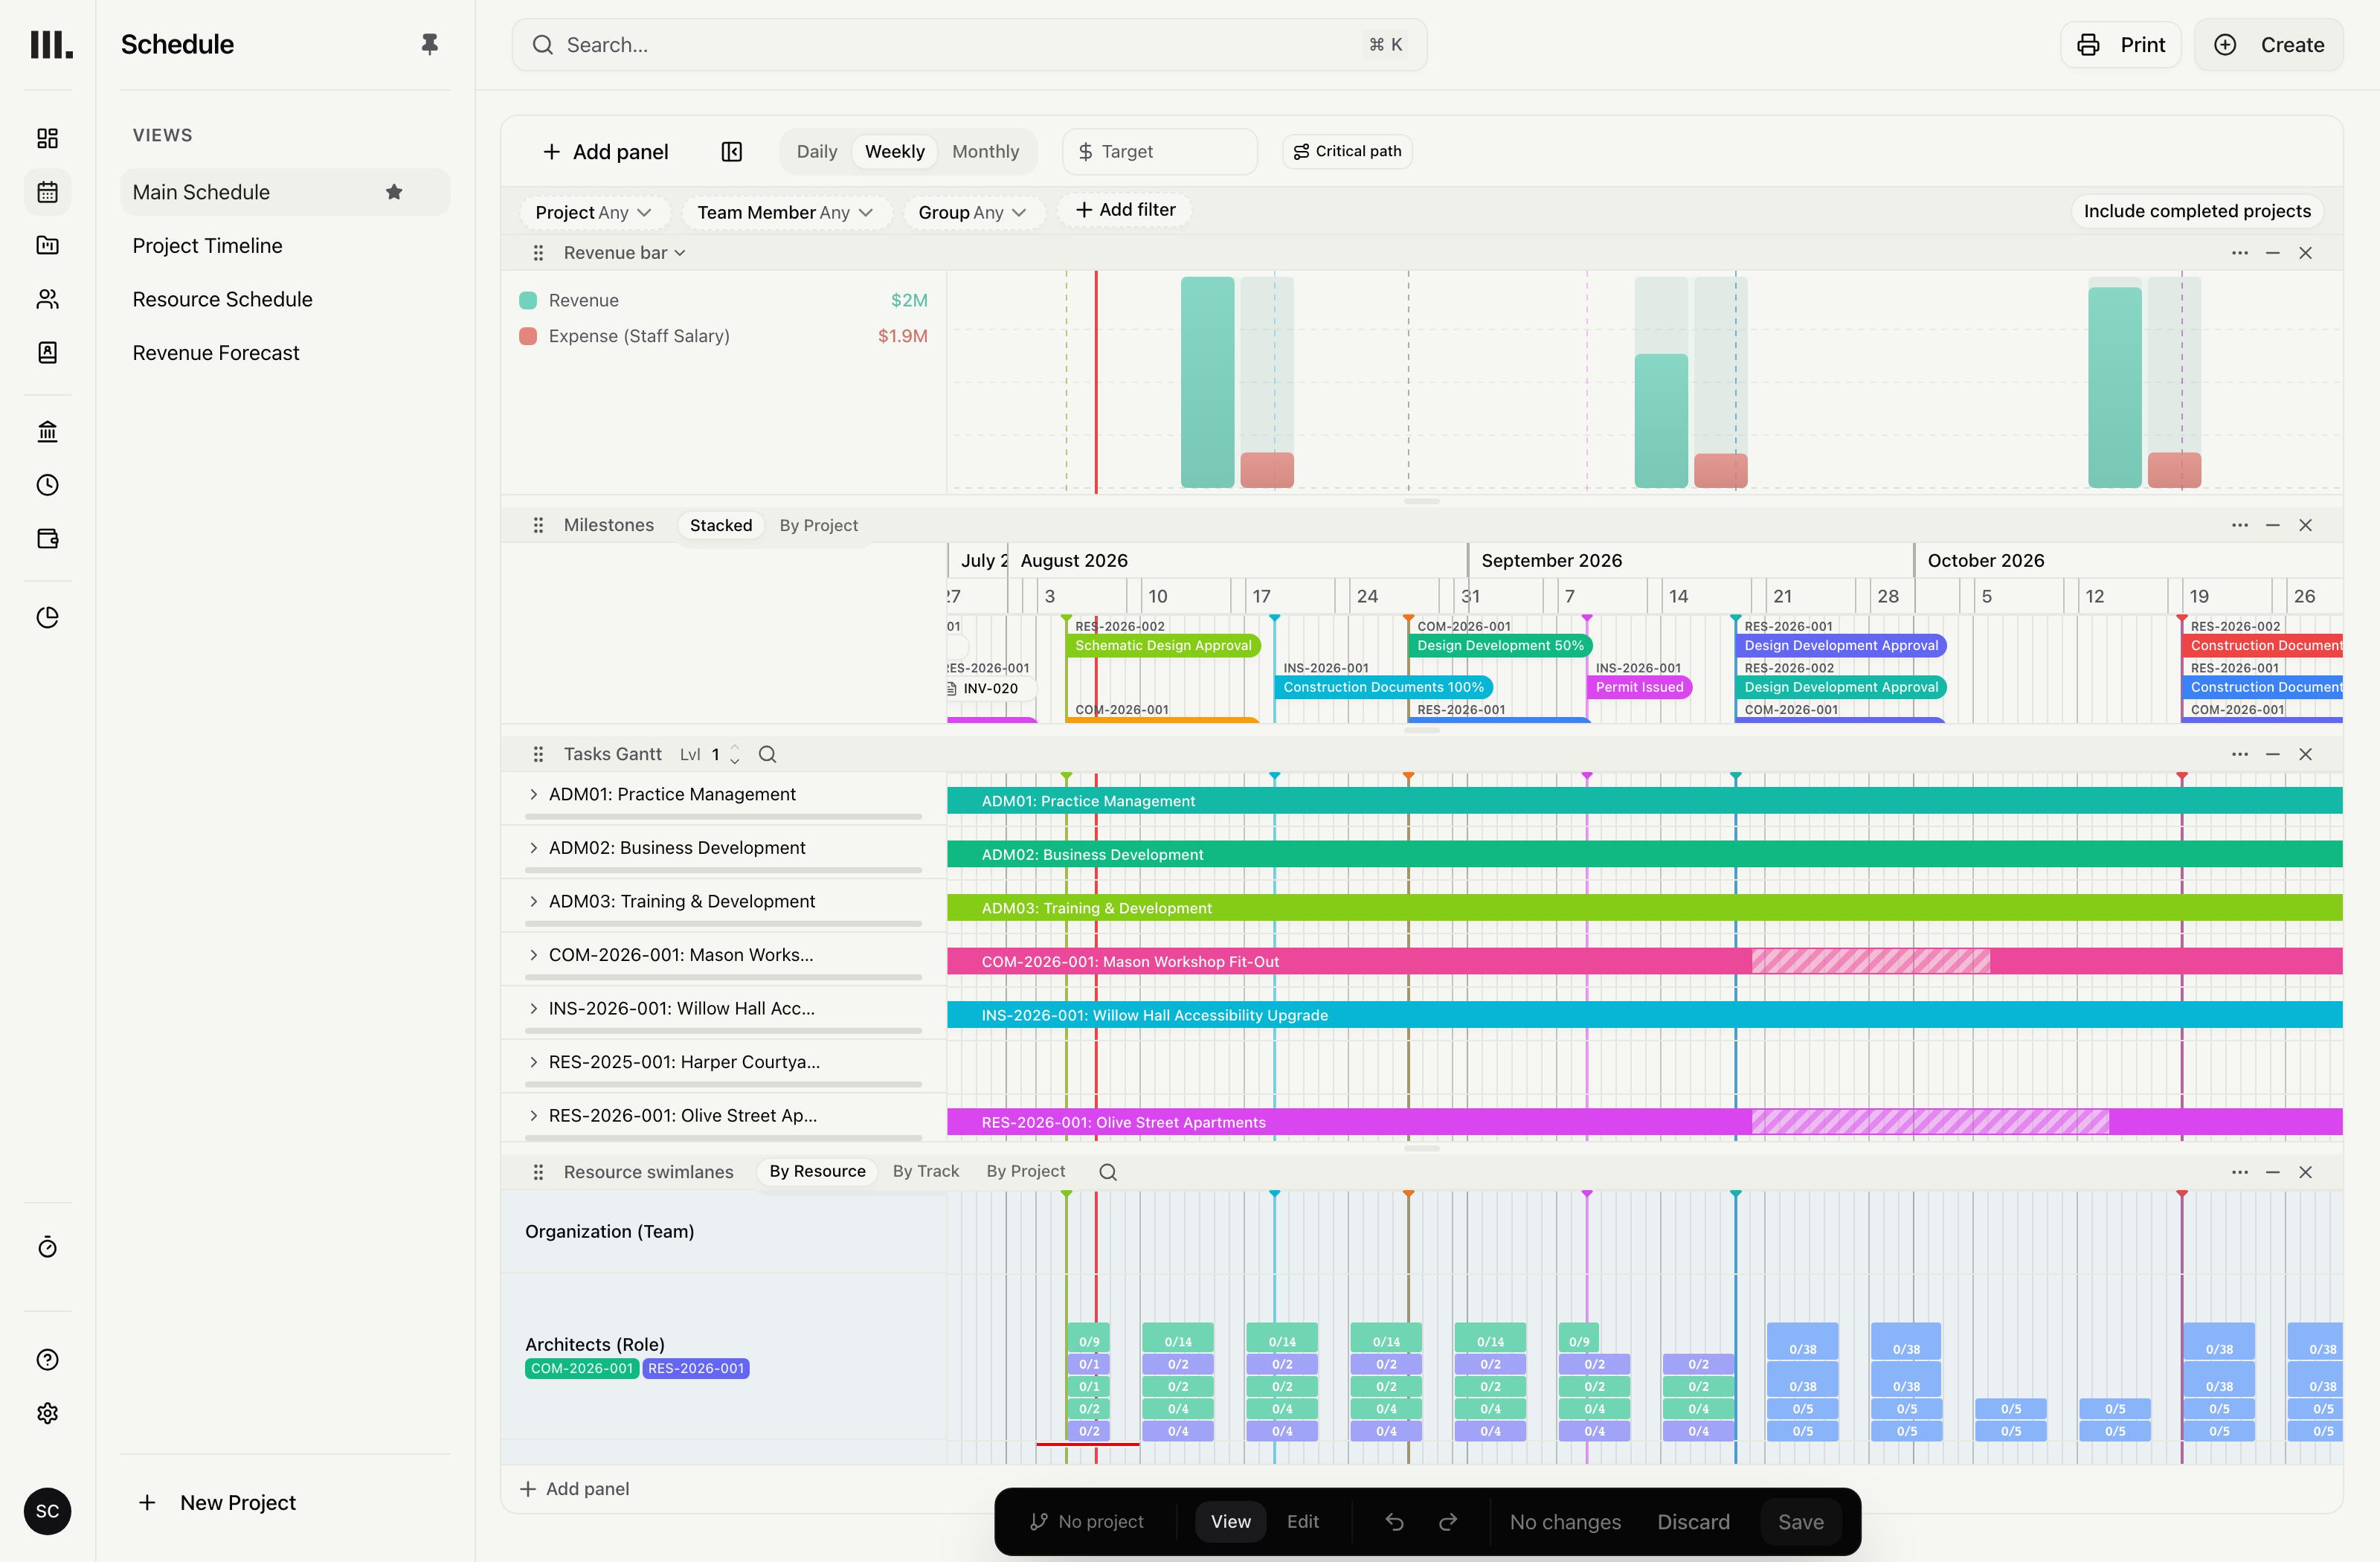Toggle Include completed projects
2380x1562 pixels.
(x=2196, y=211)
